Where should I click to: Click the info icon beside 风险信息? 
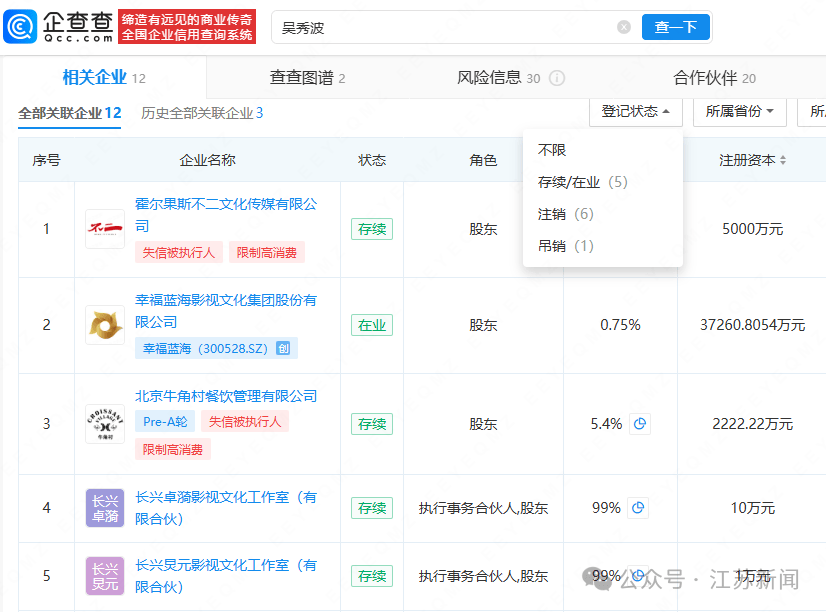click(x=554, y=76)
